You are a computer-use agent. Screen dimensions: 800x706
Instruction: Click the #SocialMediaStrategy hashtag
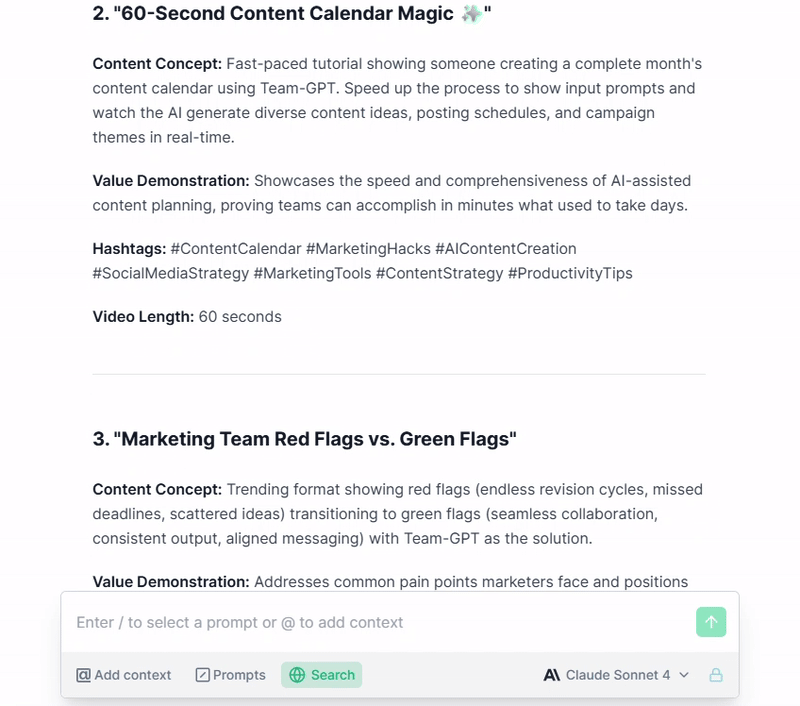point(170,273)
